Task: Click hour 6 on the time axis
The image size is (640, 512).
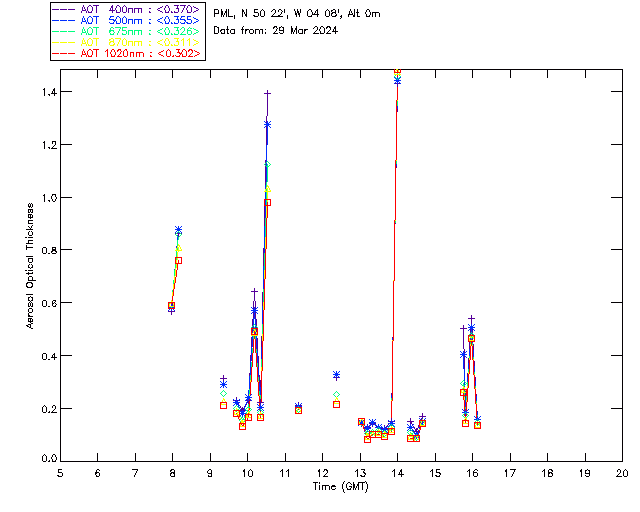Action: coord(98,473)
